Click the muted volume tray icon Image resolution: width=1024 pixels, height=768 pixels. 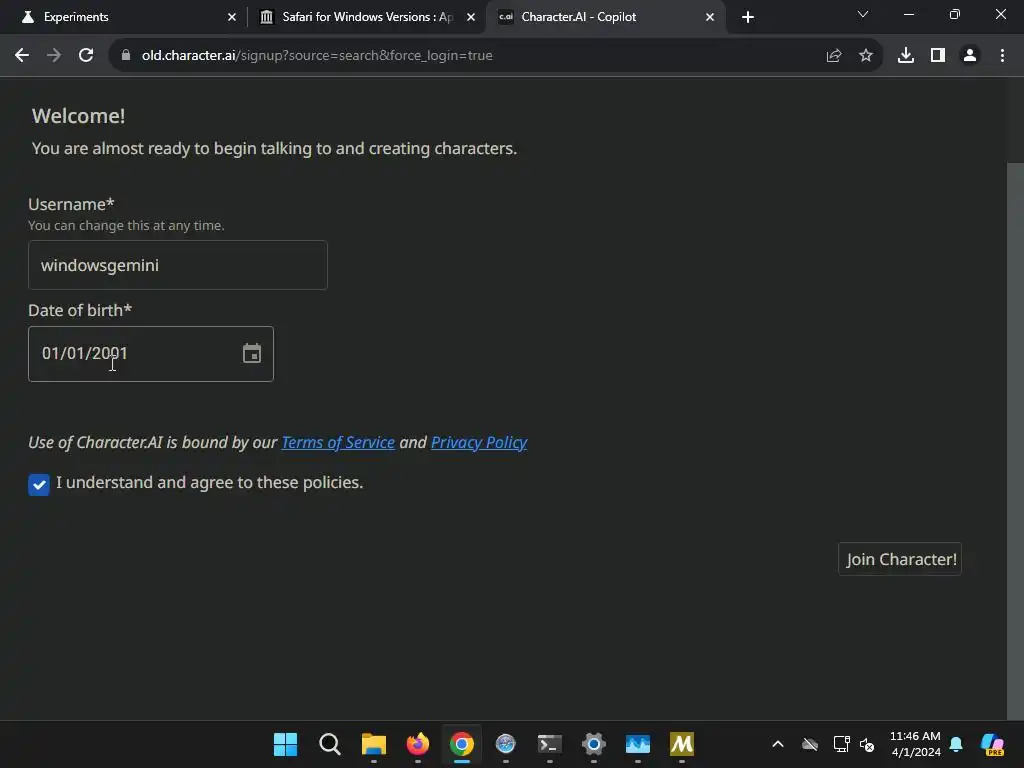[x=867, y=744]
